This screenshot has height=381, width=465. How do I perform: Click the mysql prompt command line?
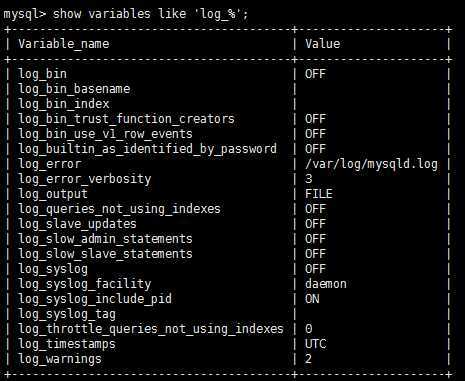[126, 14]
